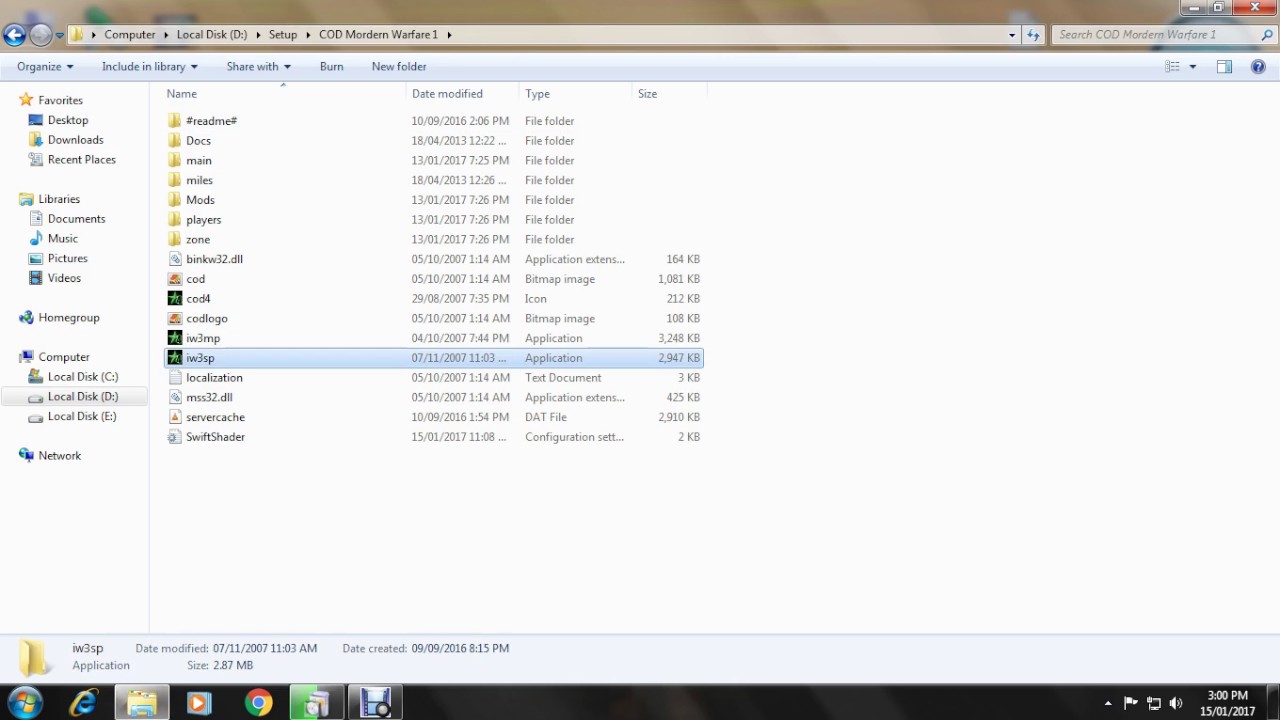Select Local Disk (C:) in navigation pane
The height and width of the screenshot is (720, 1280).
click(82, 377)
